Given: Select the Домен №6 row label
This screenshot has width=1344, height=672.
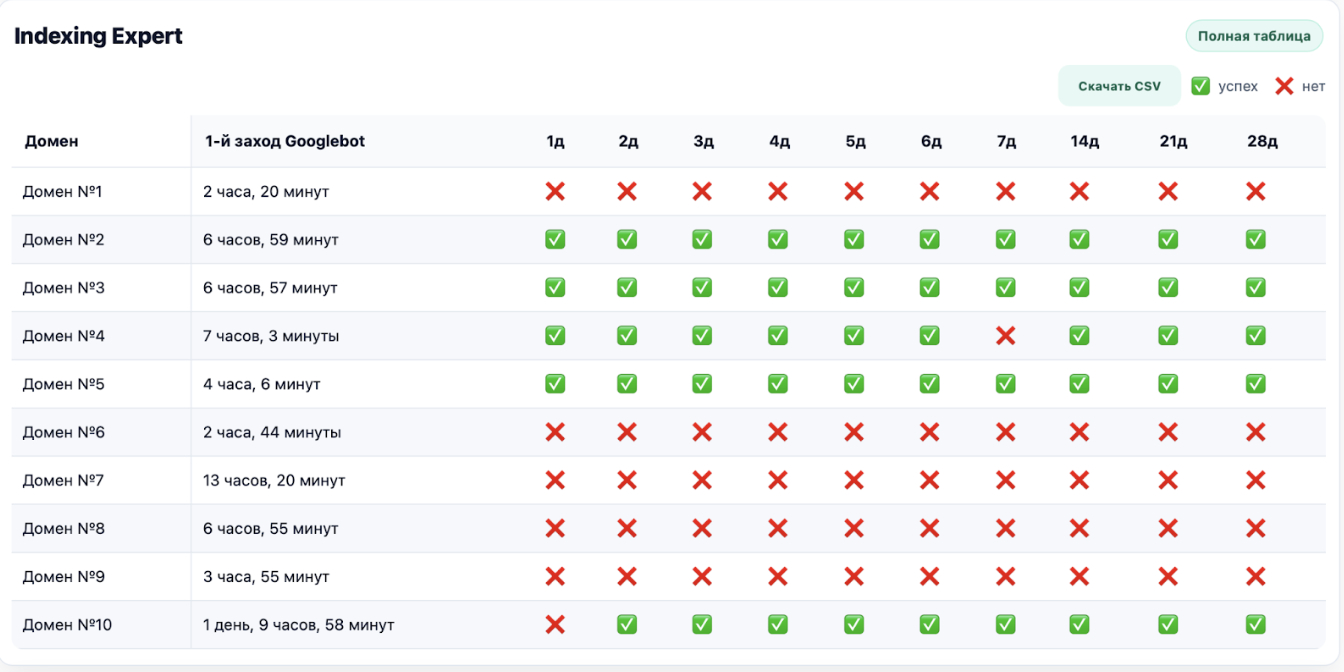Looking at the screenshot, I should 64,432.
